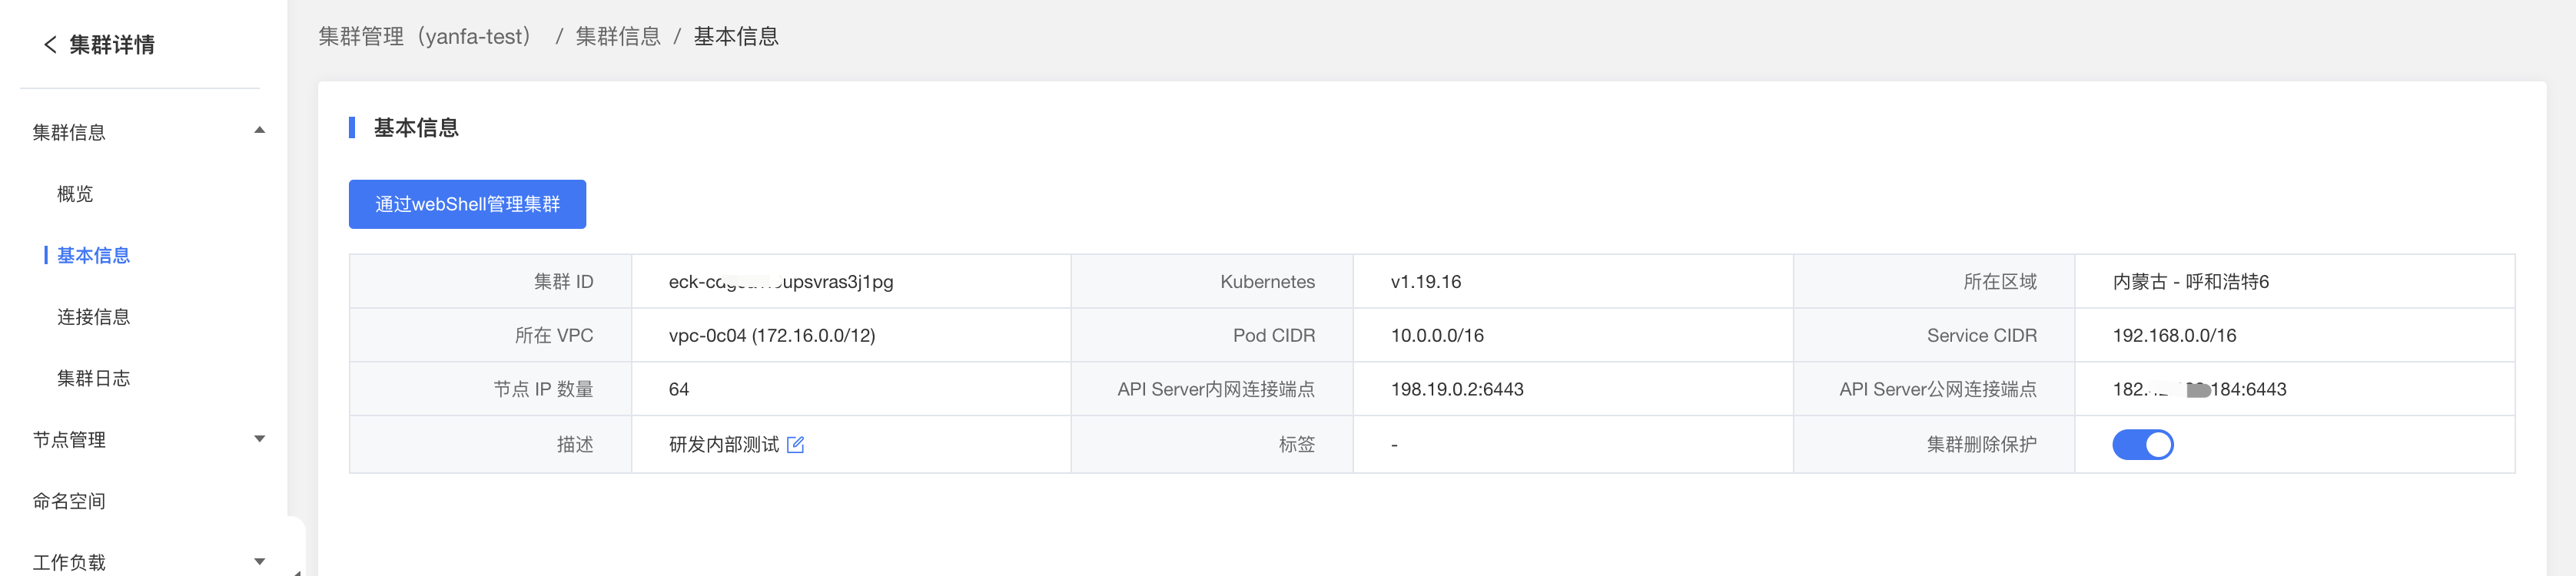The width and height of the screenshot is (2576, 576).
Task: Click the edit pencil next to 研发内部测试
Action: pyautogui.click(x=795, y=445)
